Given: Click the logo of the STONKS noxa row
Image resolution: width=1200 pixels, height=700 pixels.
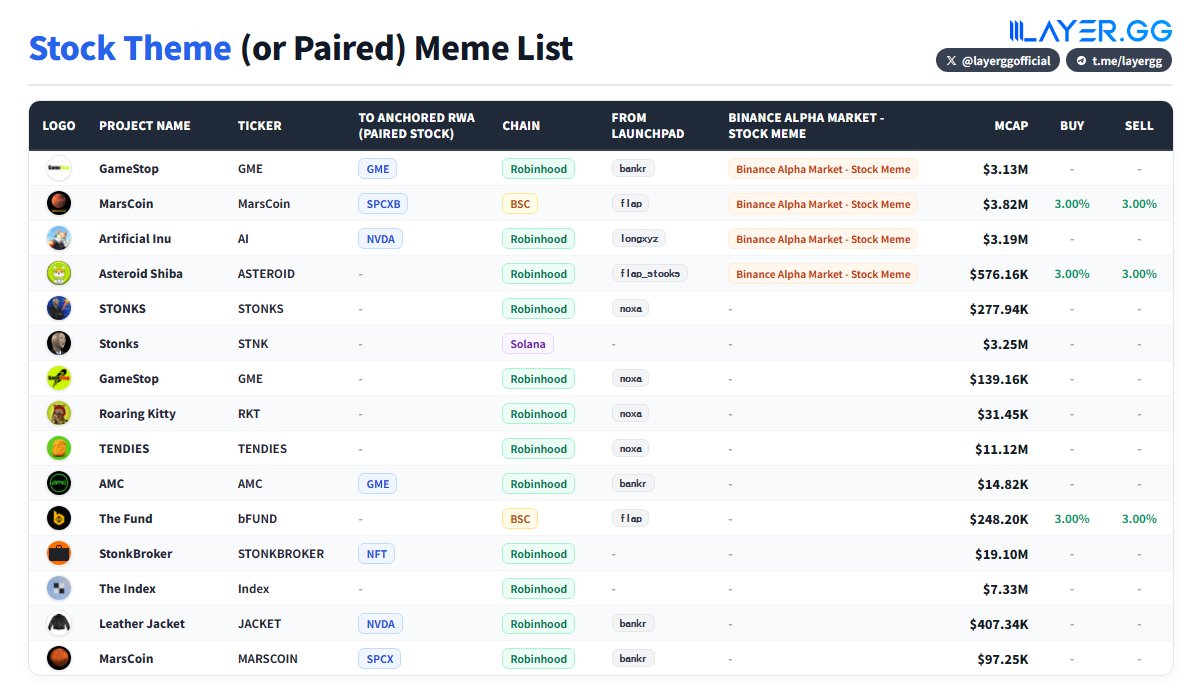Looking at the screenshot, I should pos(59,309).
